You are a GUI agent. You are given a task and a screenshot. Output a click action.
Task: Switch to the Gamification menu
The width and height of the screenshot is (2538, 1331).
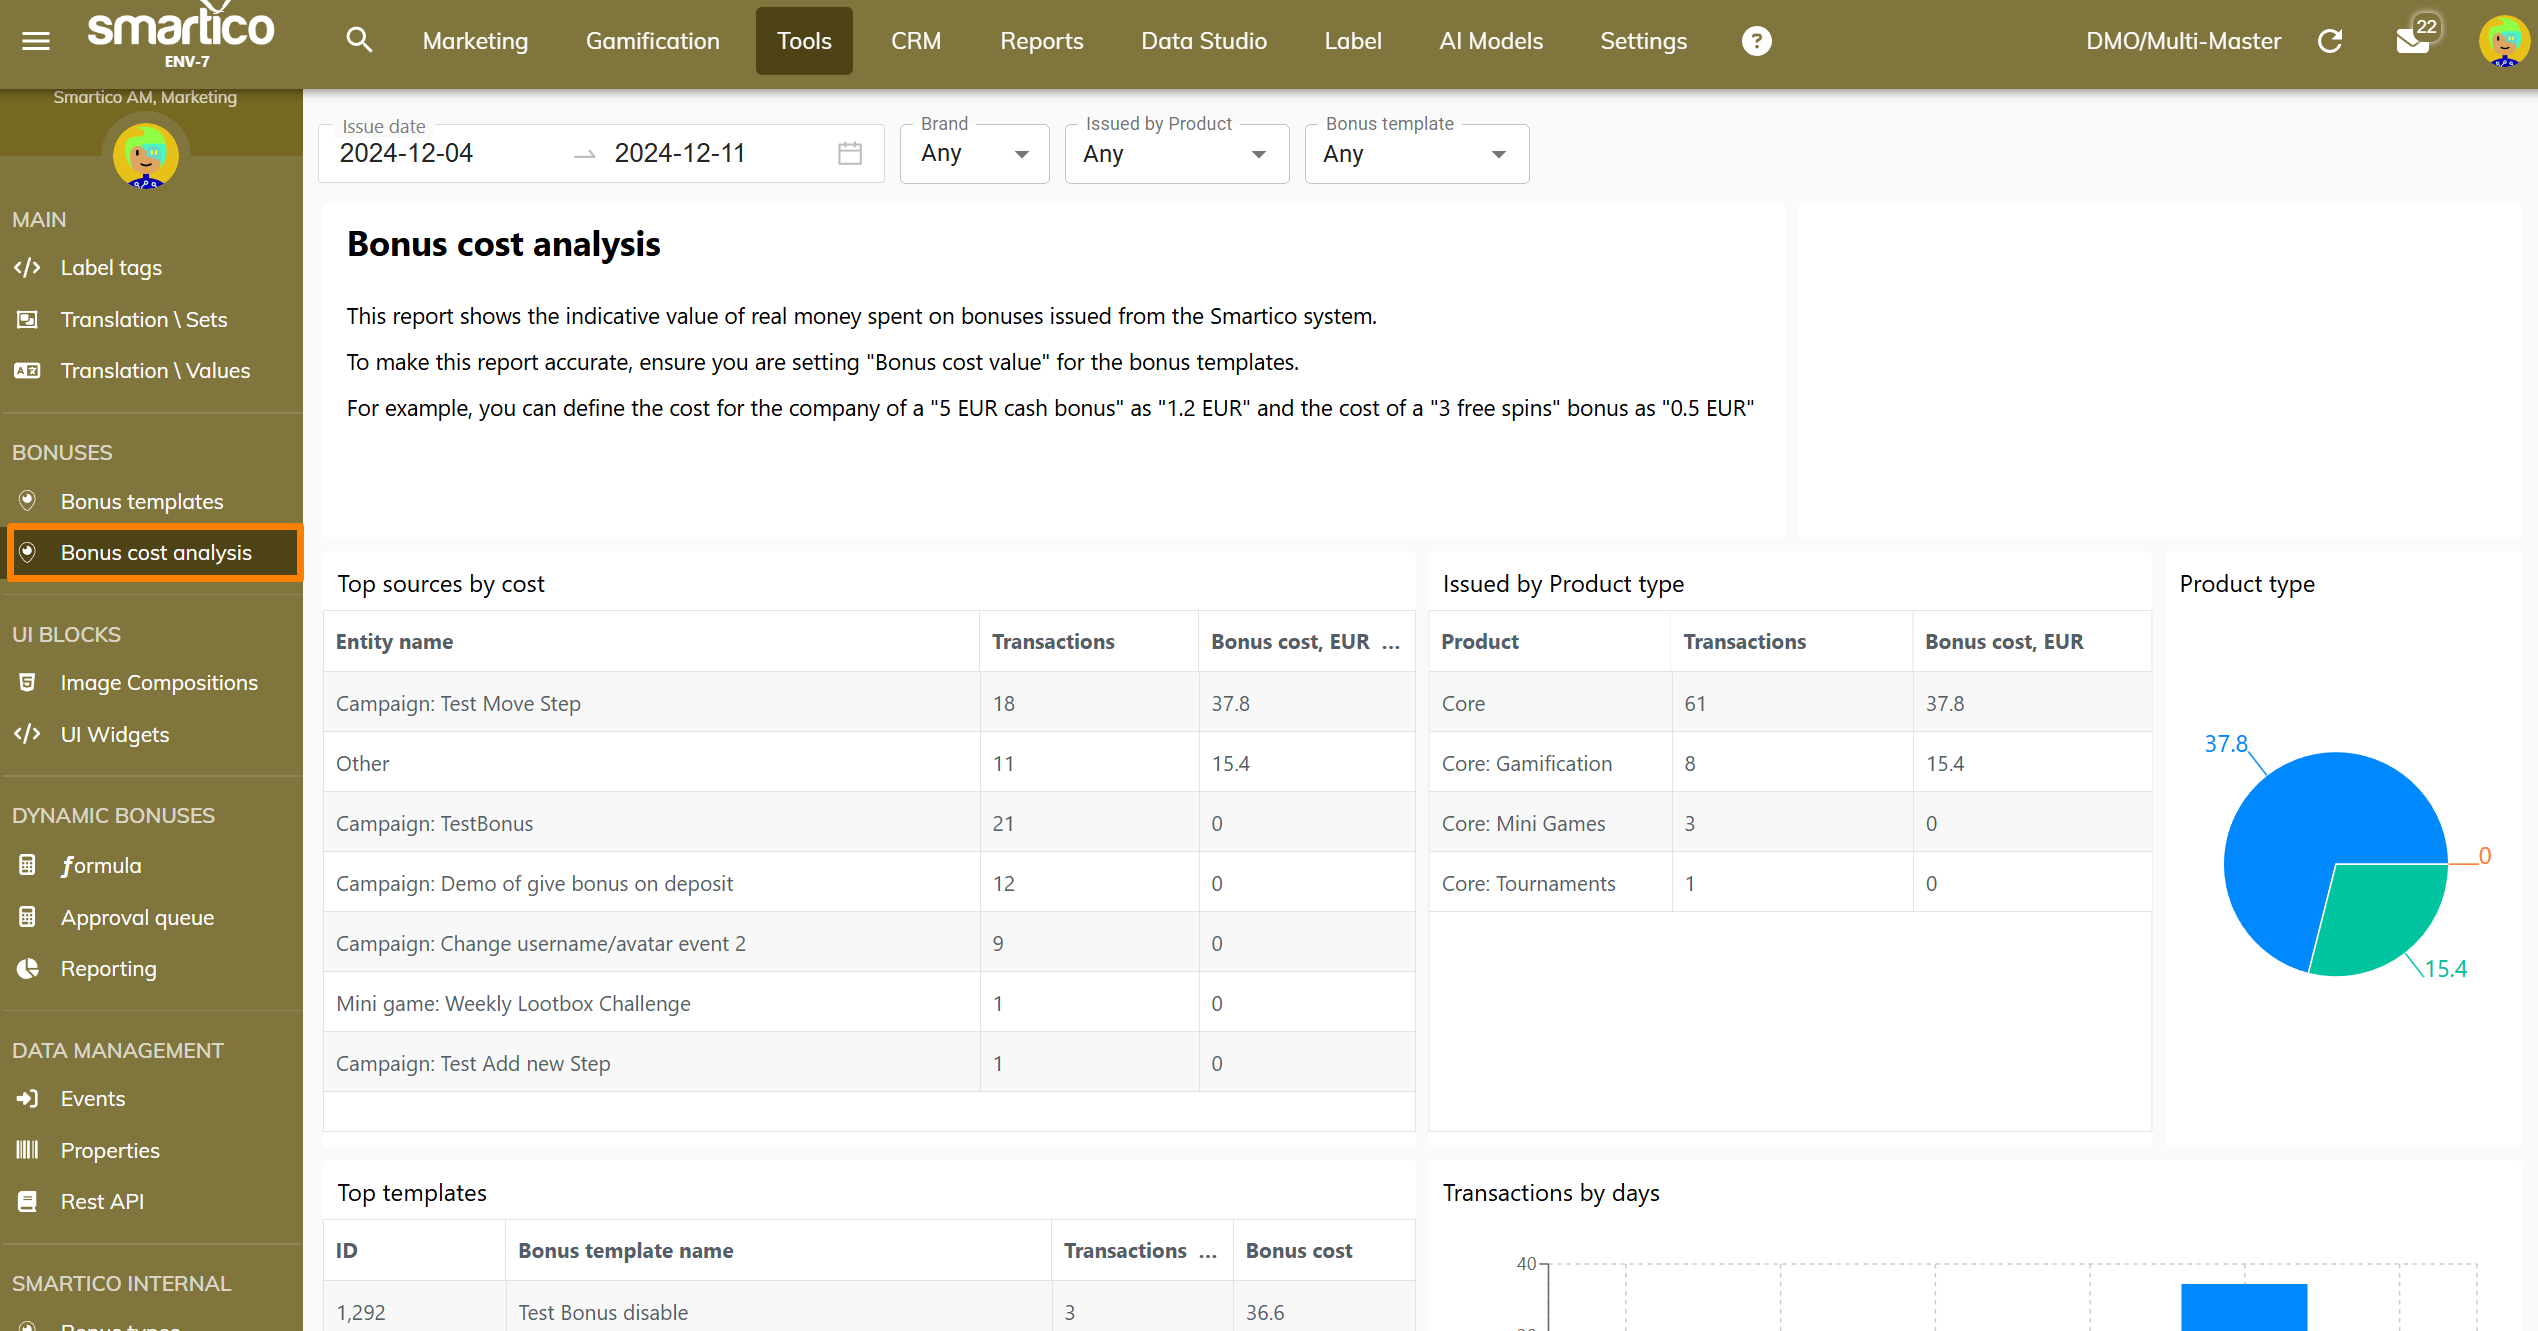[652, 41]
